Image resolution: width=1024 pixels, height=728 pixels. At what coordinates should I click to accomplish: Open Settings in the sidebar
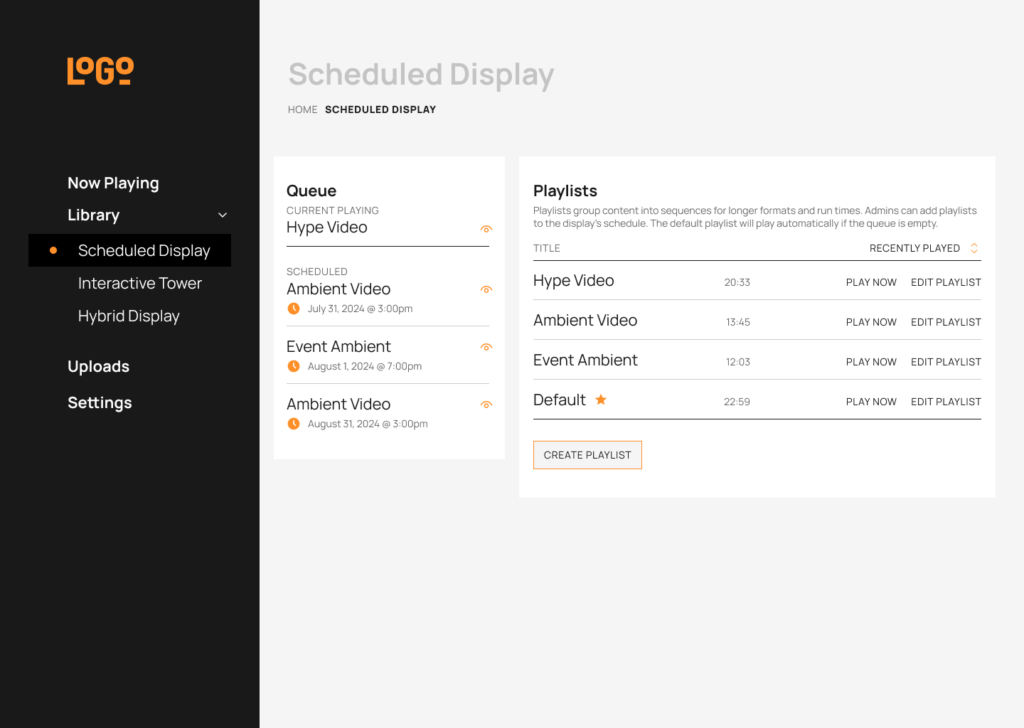pos(100,403)
